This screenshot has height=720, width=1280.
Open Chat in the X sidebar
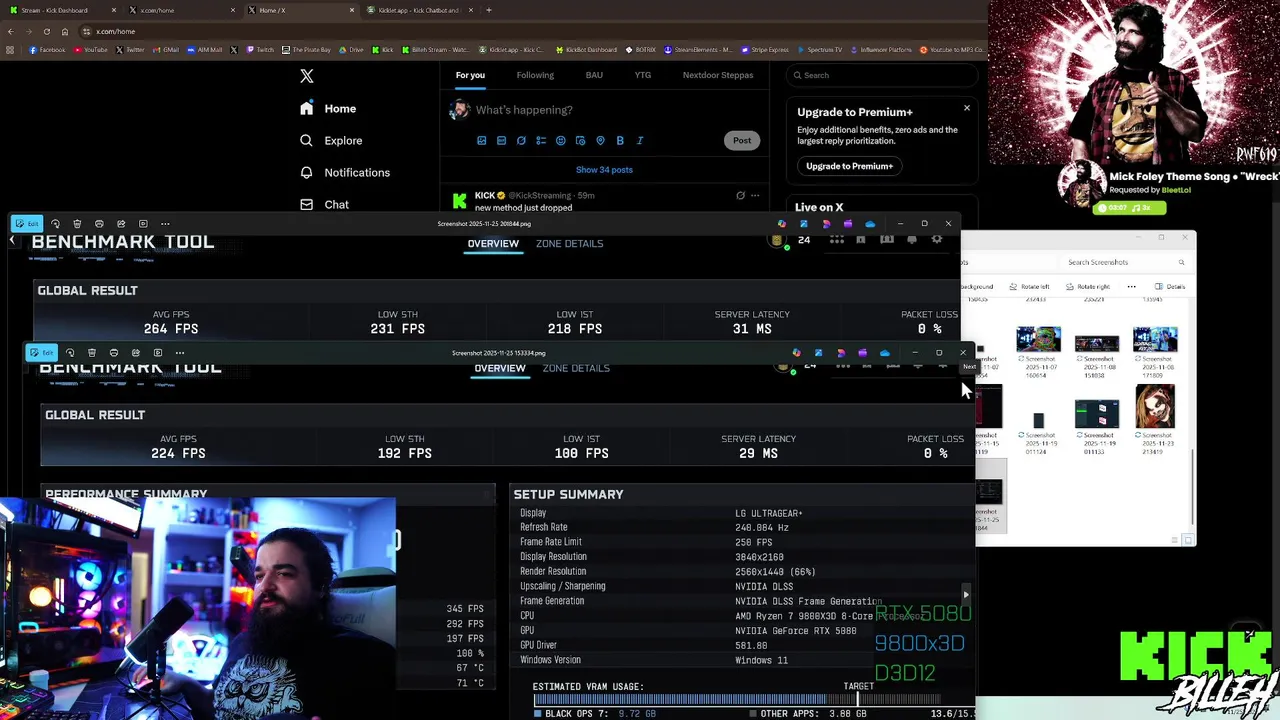(x=324, y=204)
